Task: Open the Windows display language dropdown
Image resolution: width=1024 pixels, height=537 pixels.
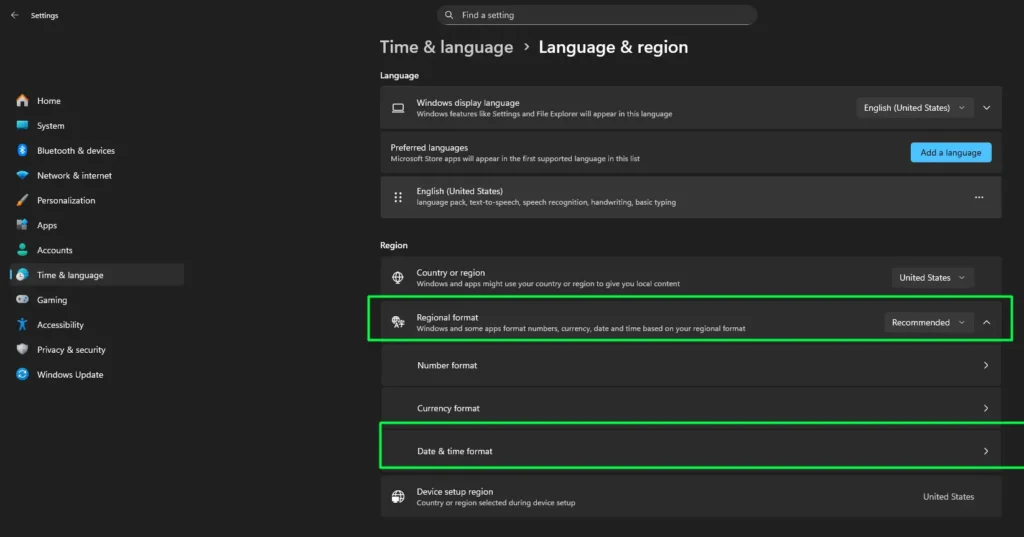Action: point(914,108)
